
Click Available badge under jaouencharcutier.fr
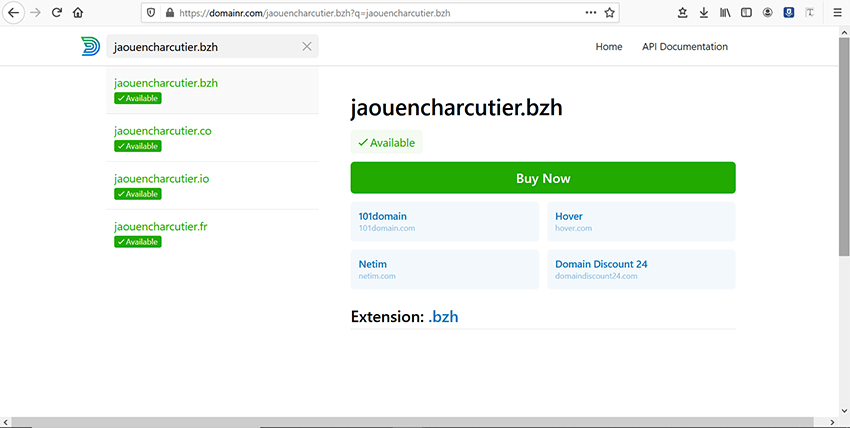[138, 242]
